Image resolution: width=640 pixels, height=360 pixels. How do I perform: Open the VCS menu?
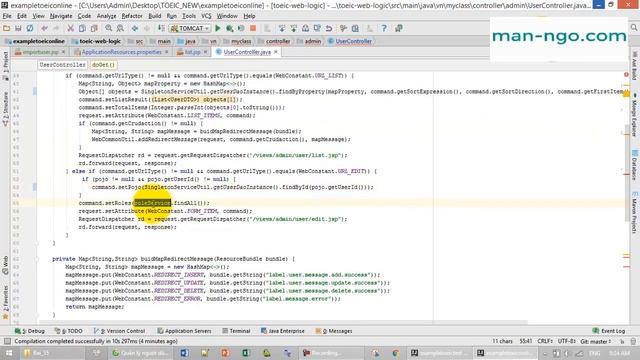pos(206,16)
